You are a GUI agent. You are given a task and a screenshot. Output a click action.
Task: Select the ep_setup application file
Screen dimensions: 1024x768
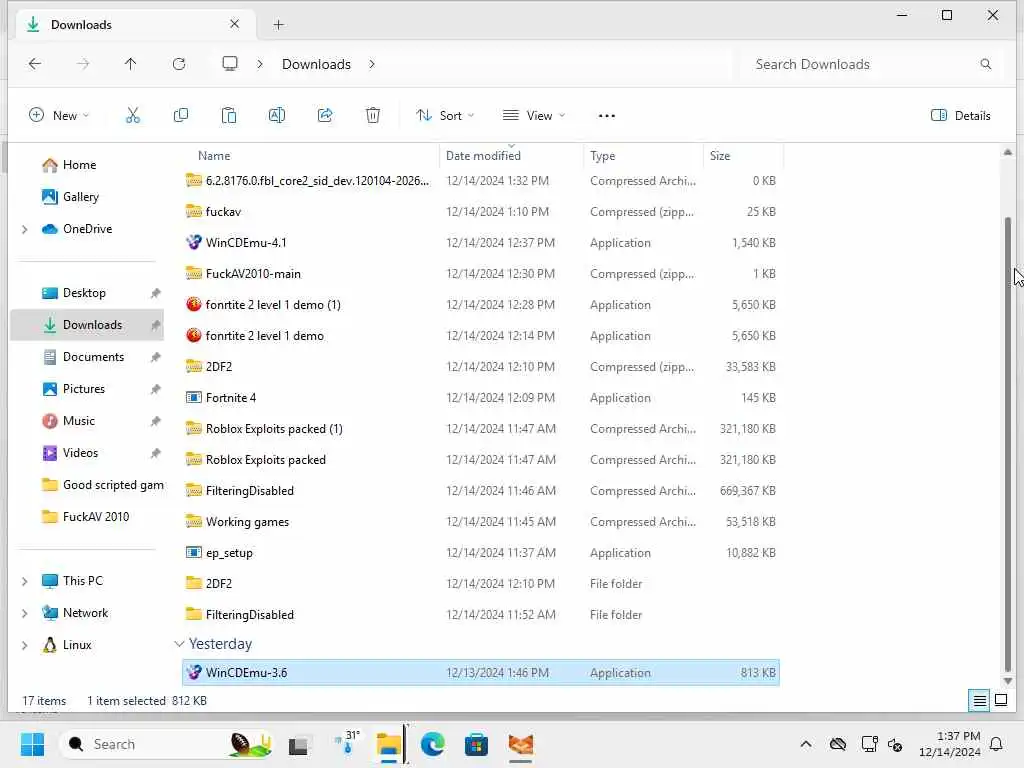pos(481,552)
